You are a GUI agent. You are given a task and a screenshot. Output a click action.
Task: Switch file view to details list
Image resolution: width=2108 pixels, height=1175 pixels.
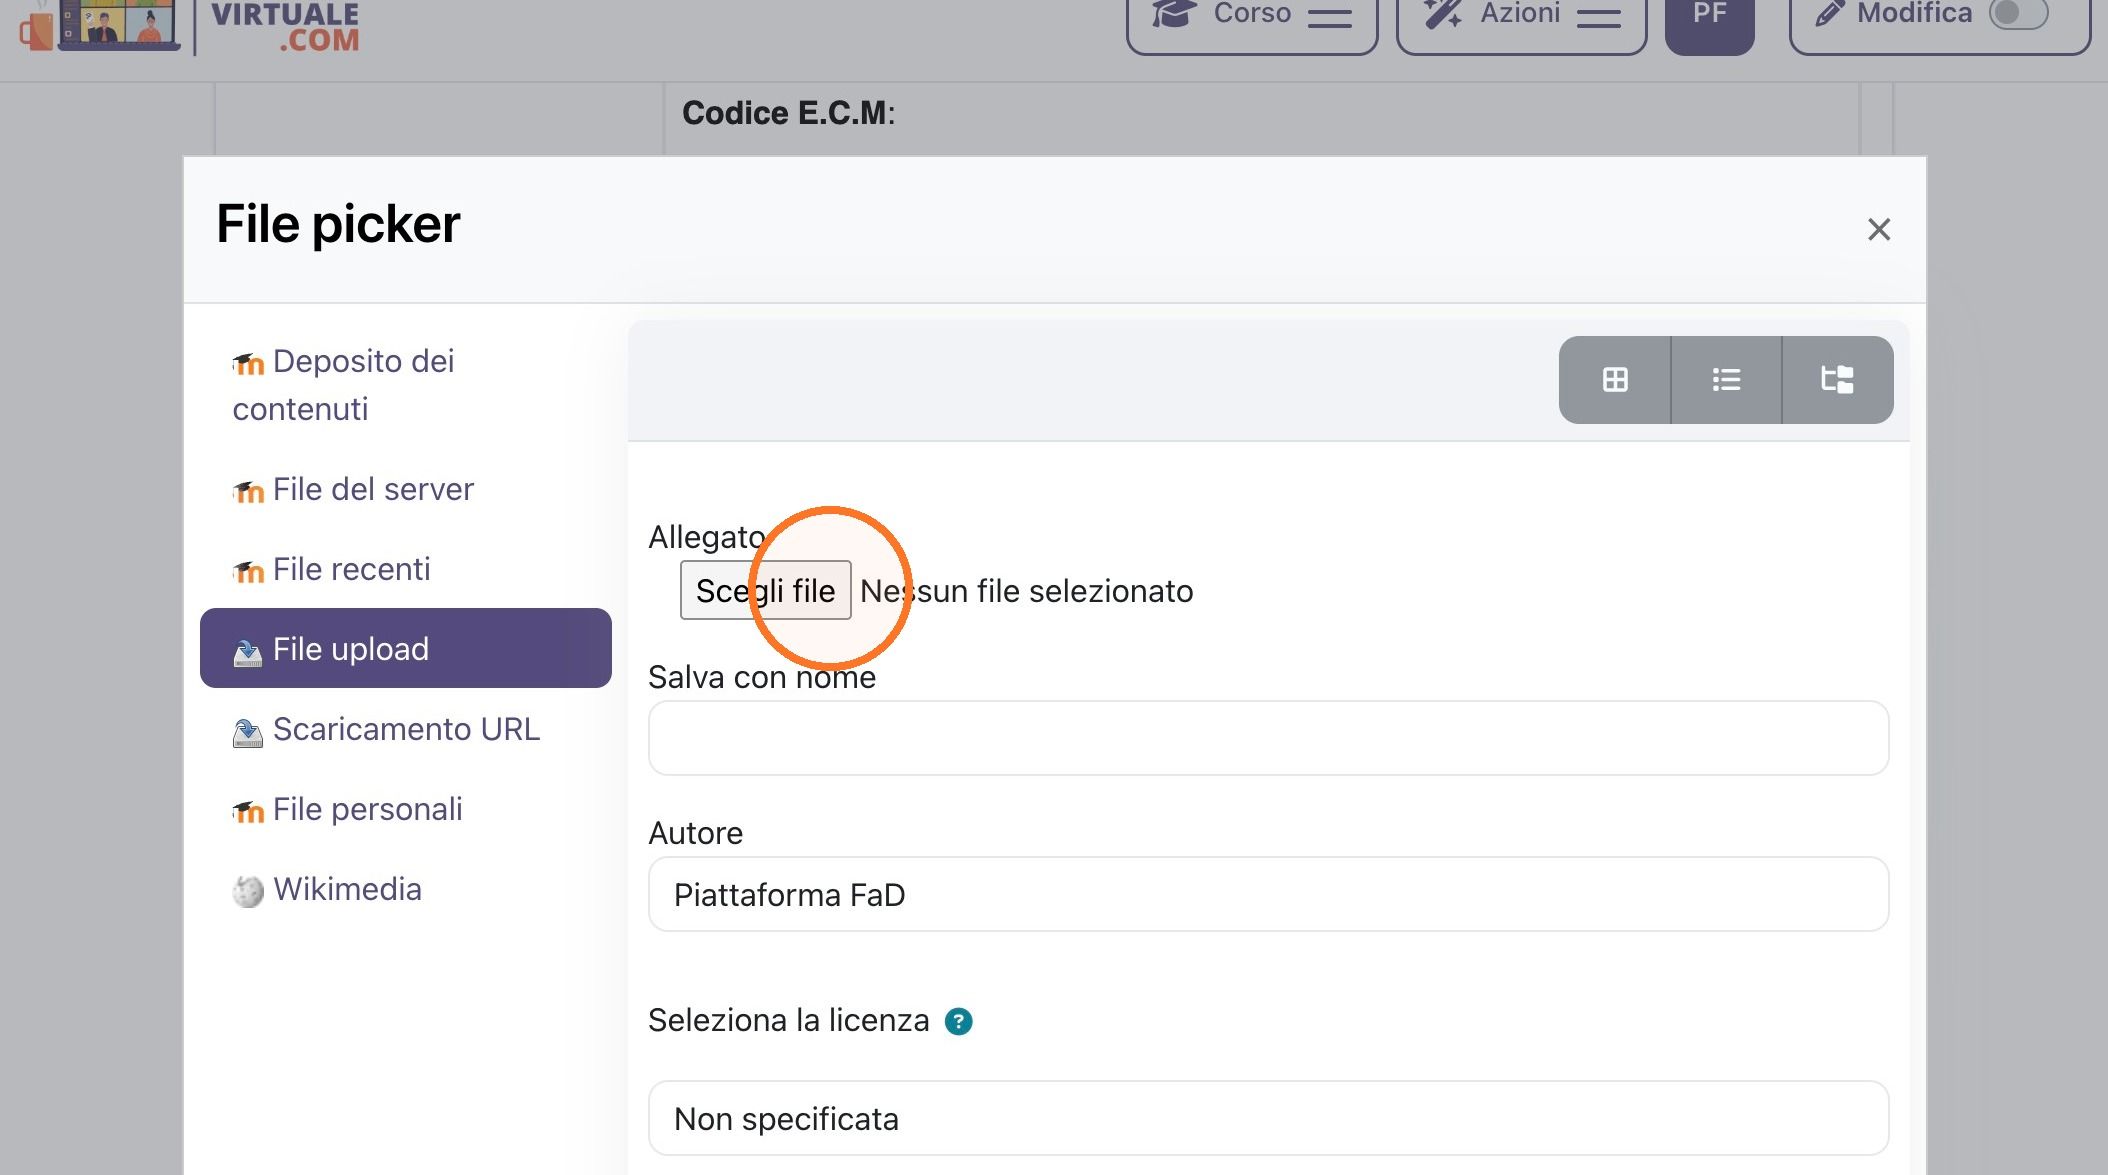[x=1726, y=380]
